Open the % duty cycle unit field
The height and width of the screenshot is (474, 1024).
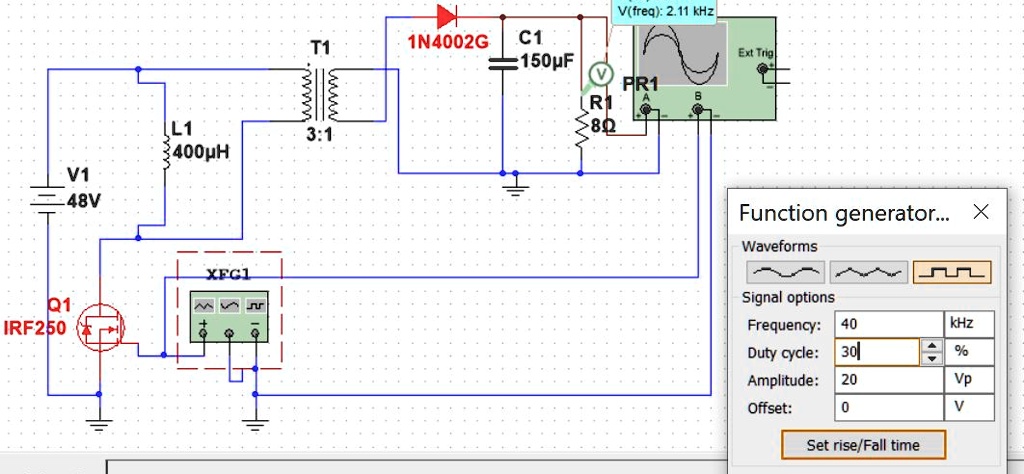[970, 352]
